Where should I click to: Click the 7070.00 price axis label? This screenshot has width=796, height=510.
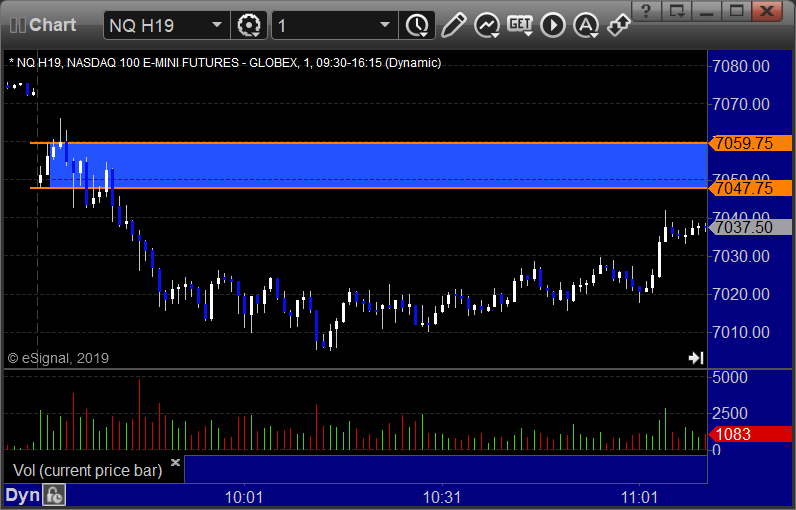click(x=741, y=105)
